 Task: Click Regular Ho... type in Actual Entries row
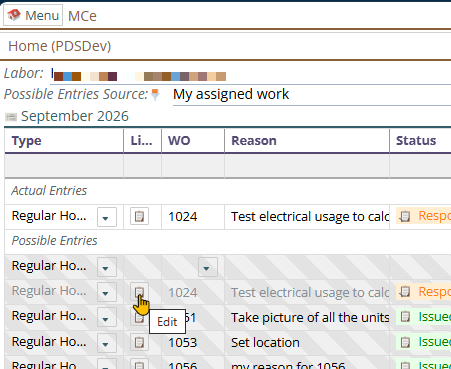(x=49, y=216)
